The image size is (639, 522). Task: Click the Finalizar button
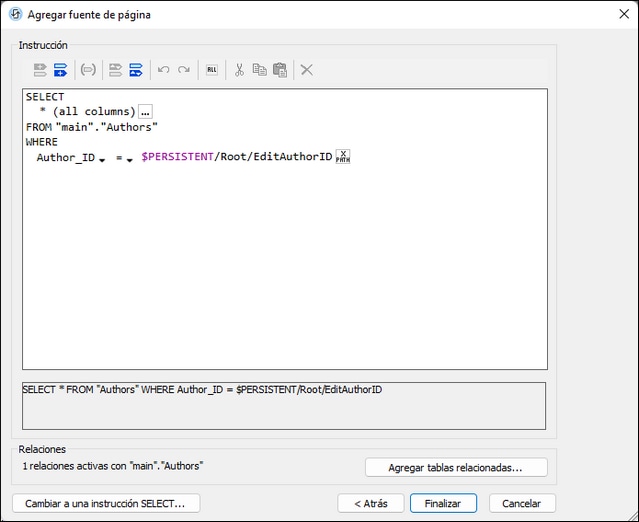pos(443,503)
